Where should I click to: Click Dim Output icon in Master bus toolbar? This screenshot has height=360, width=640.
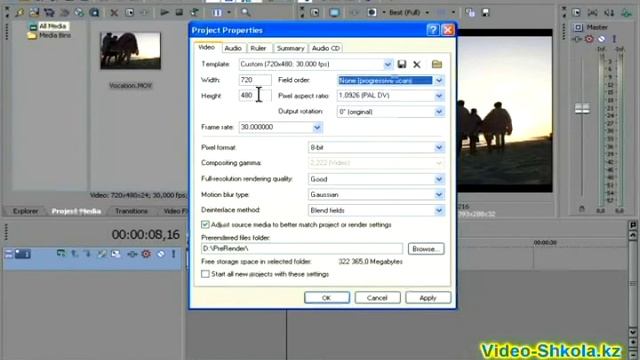[609, 13]
